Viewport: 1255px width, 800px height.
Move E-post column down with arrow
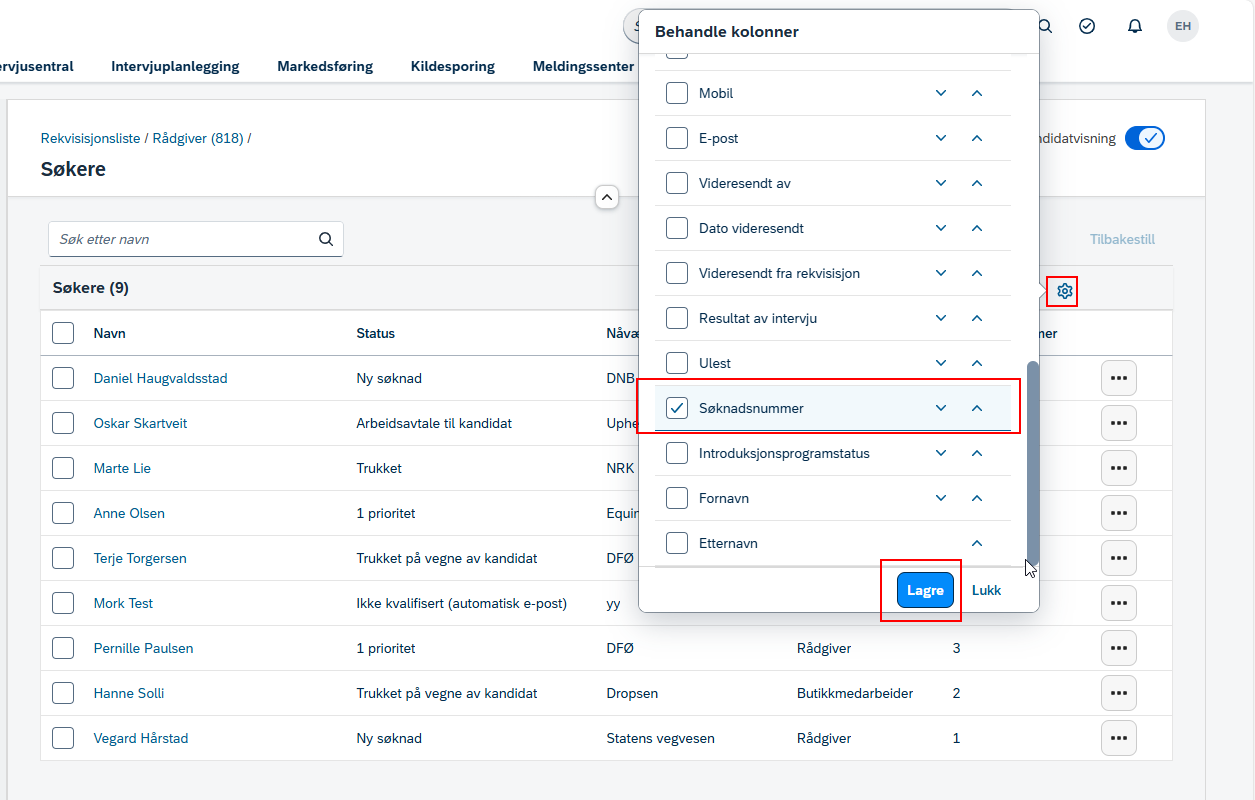pyautogui.click(x=941, y=138)
